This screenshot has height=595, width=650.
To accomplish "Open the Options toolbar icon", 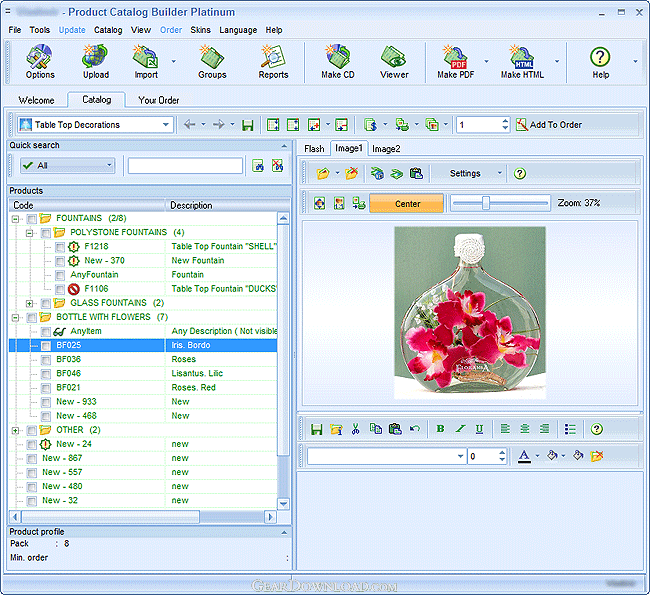I will pyautogui.click(x=40, y=62).
